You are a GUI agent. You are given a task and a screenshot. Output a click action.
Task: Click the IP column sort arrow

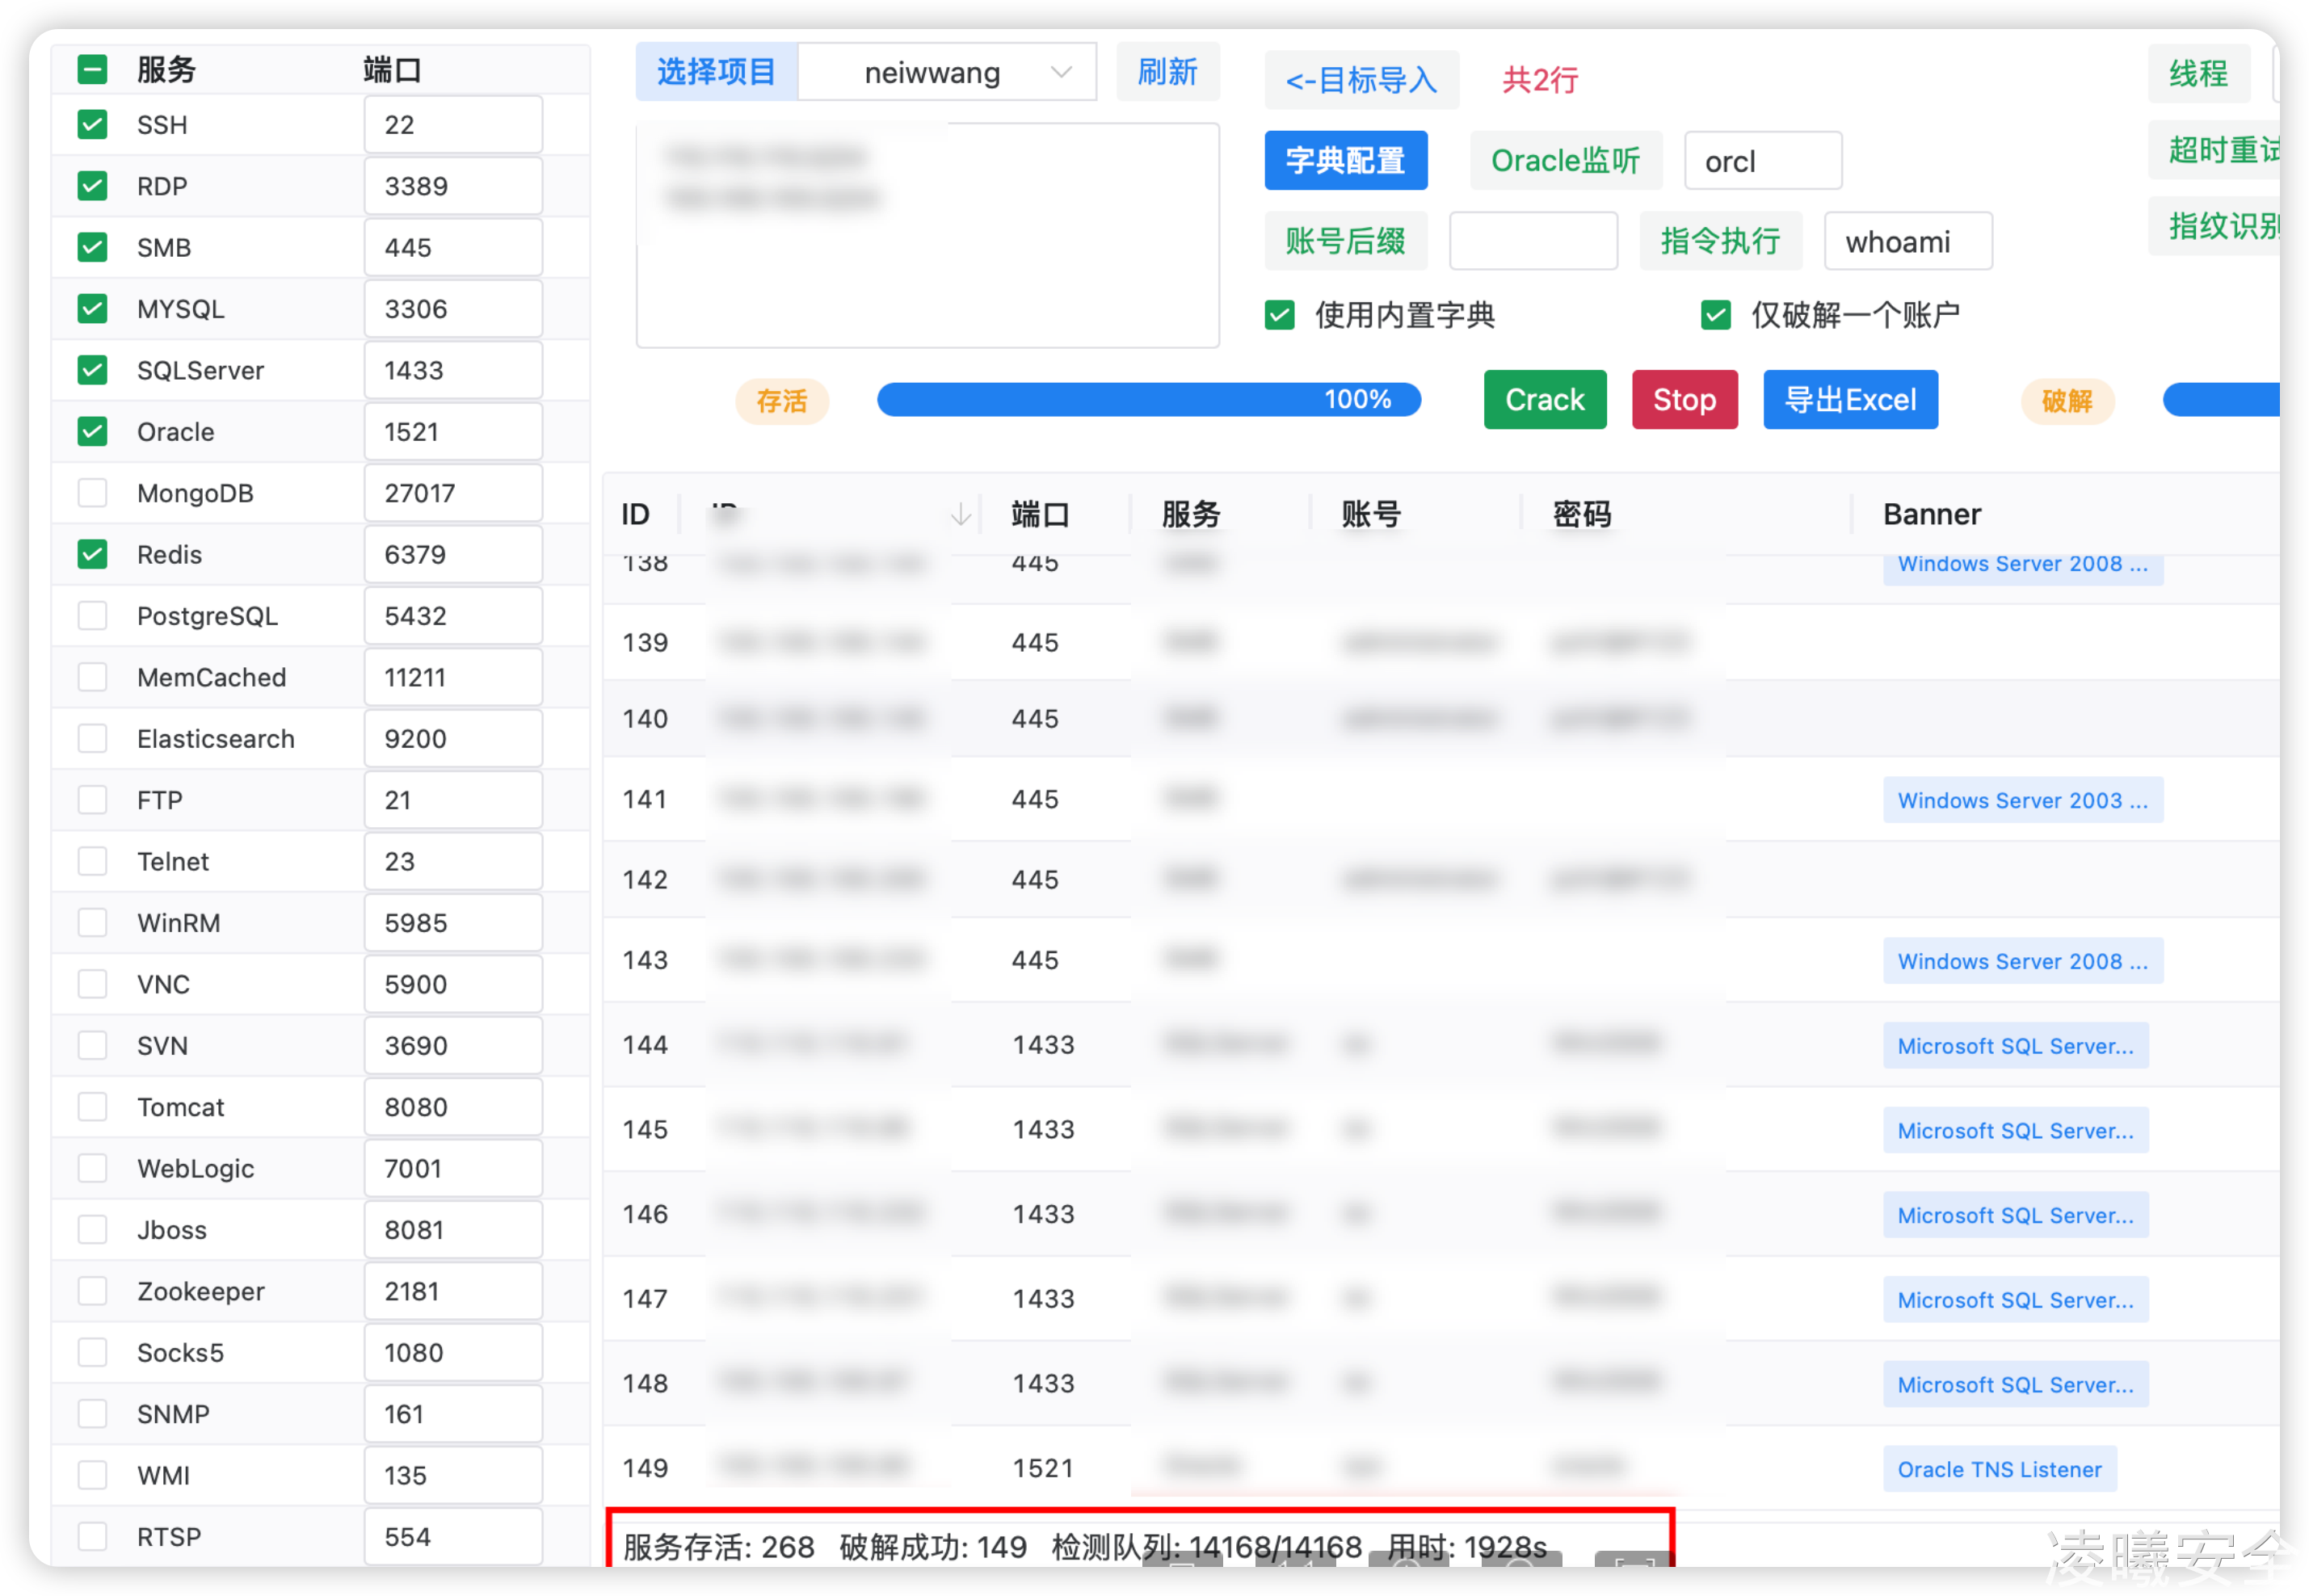(960, 514)
